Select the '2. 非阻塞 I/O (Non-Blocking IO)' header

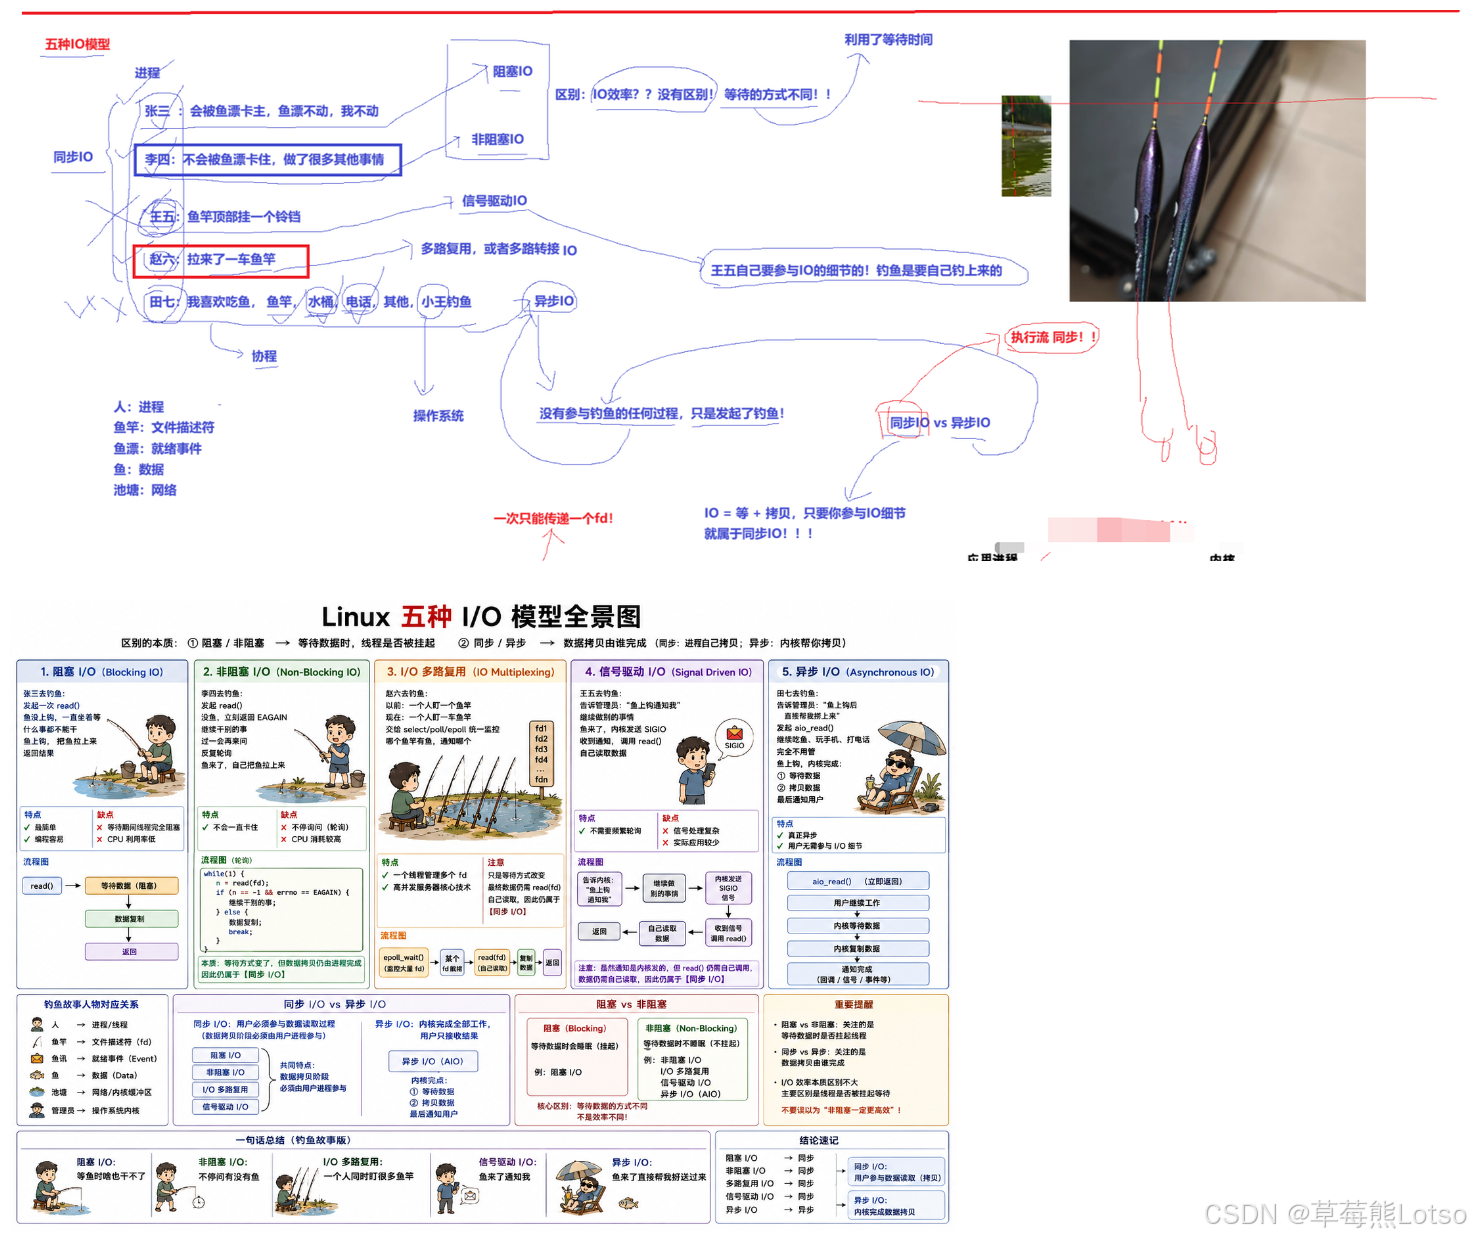(x=281, y=672)
